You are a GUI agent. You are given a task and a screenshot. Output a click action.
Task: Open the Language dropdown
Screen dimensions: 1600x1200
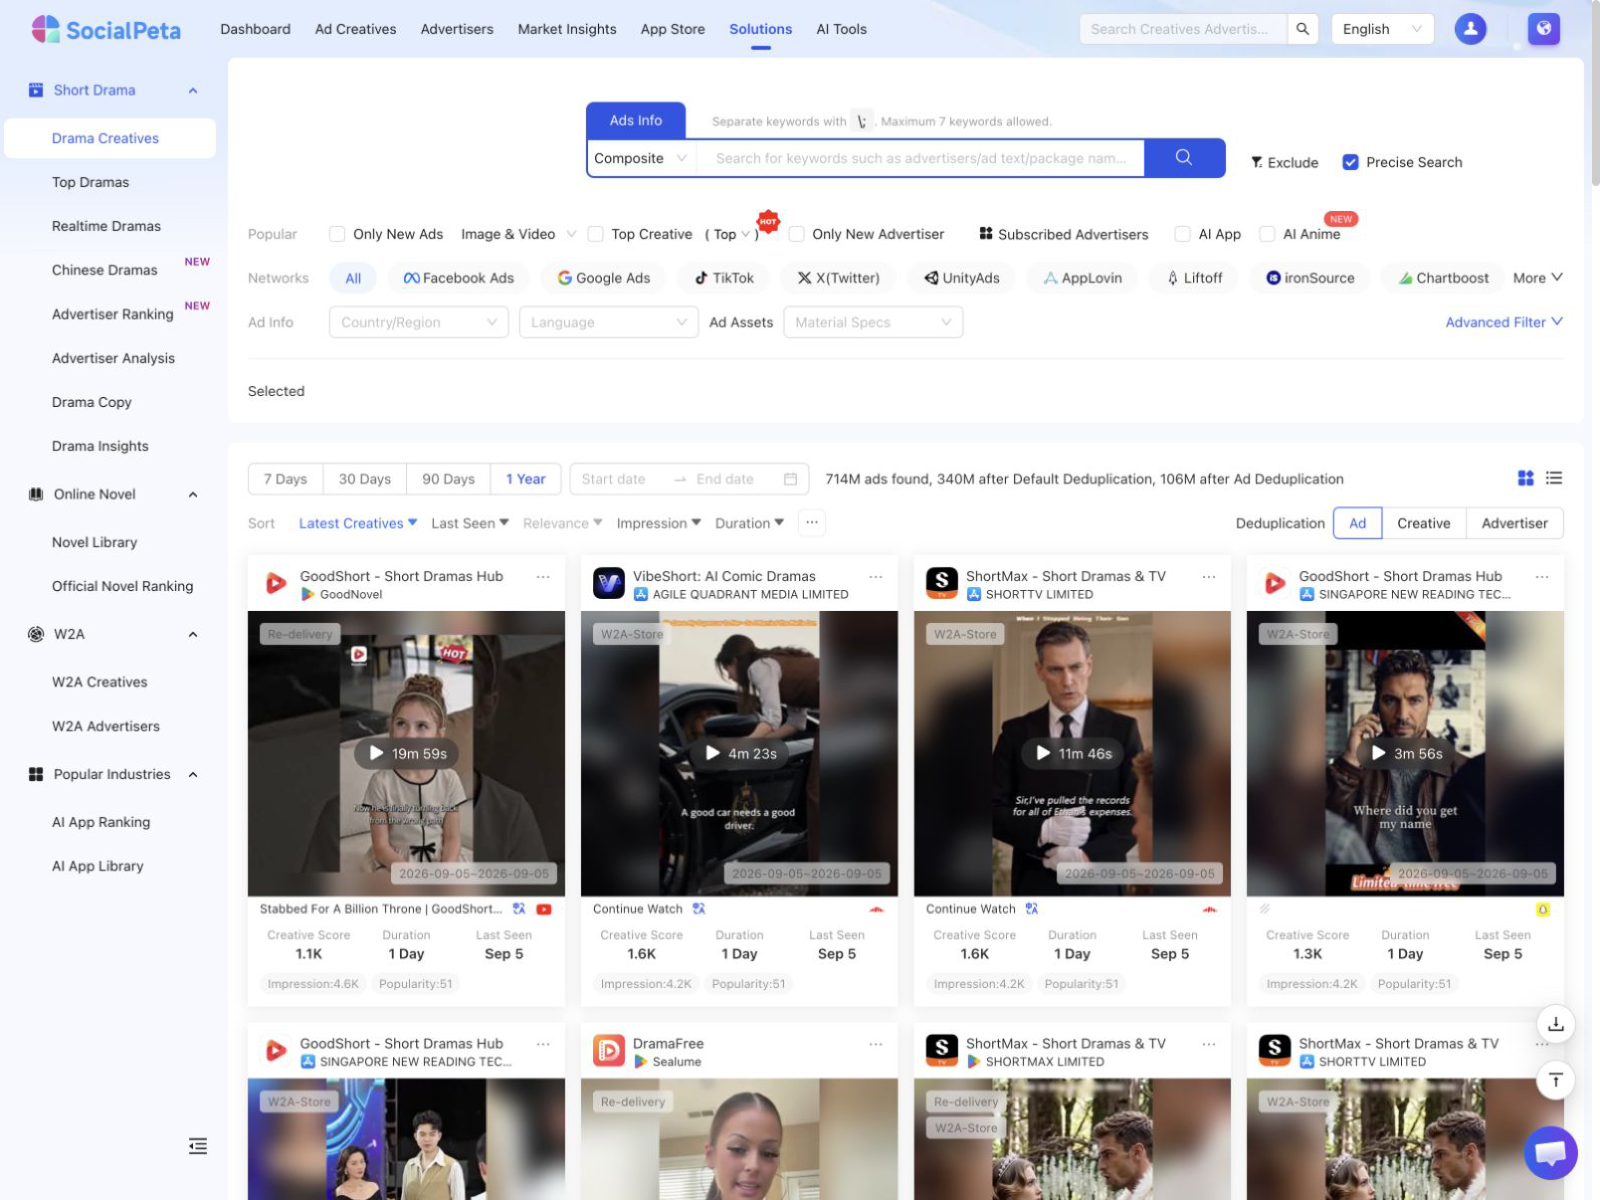(608, 322)
